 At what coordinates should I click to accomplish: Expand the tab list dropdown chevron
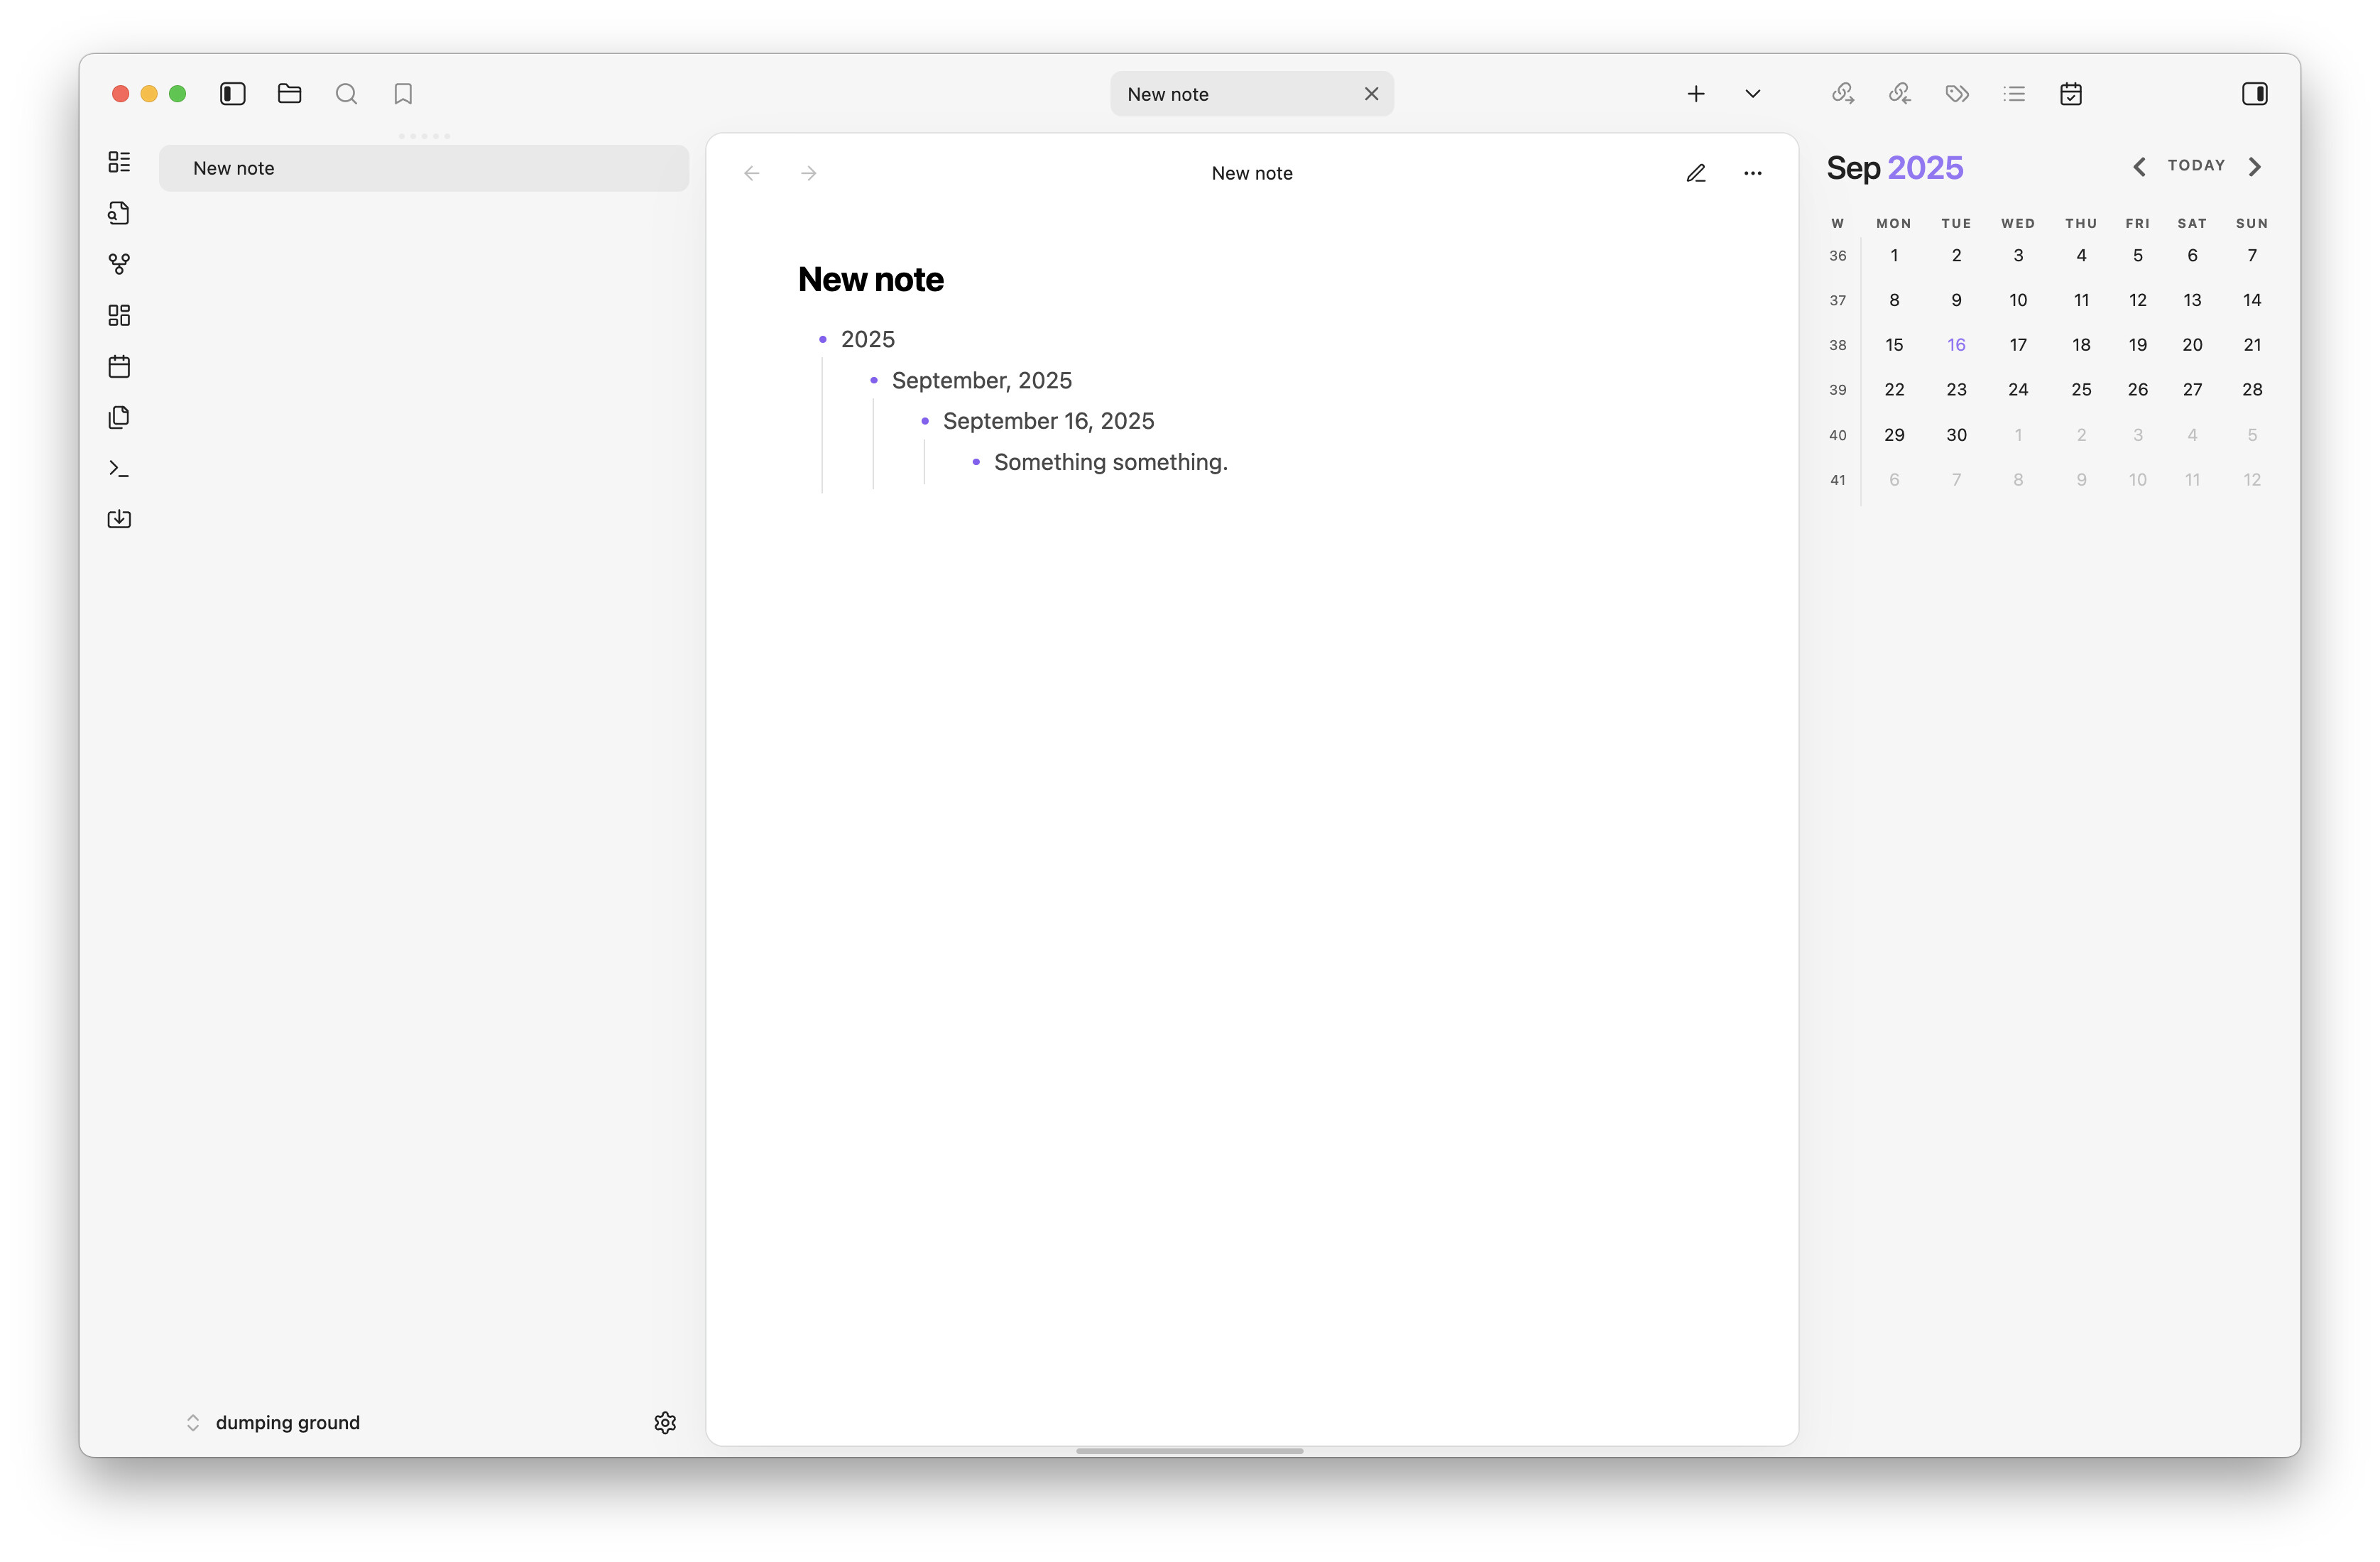point(1752,94)
